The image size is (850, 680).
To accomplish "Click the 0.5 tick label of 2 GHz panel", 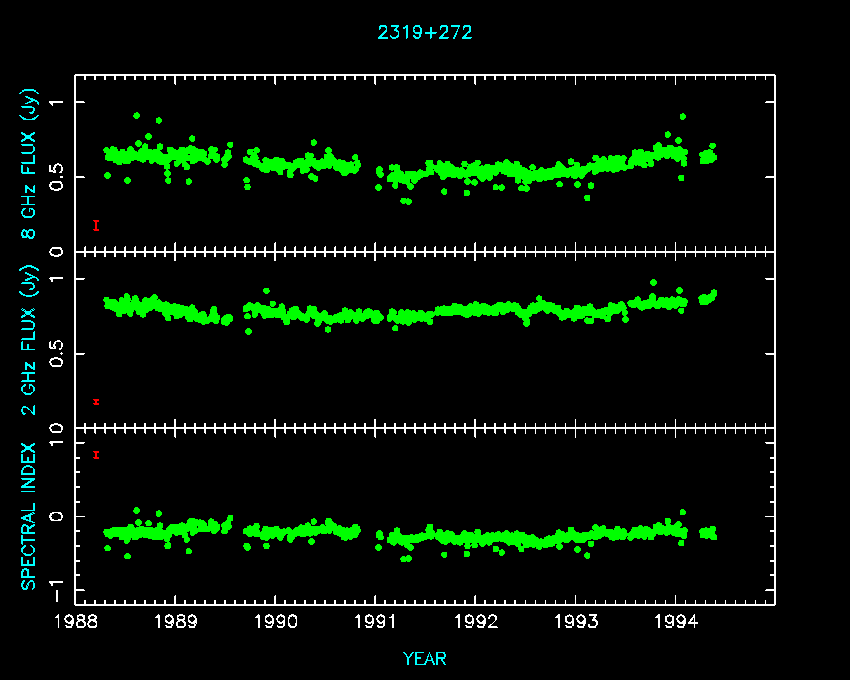I will point(57,353).
